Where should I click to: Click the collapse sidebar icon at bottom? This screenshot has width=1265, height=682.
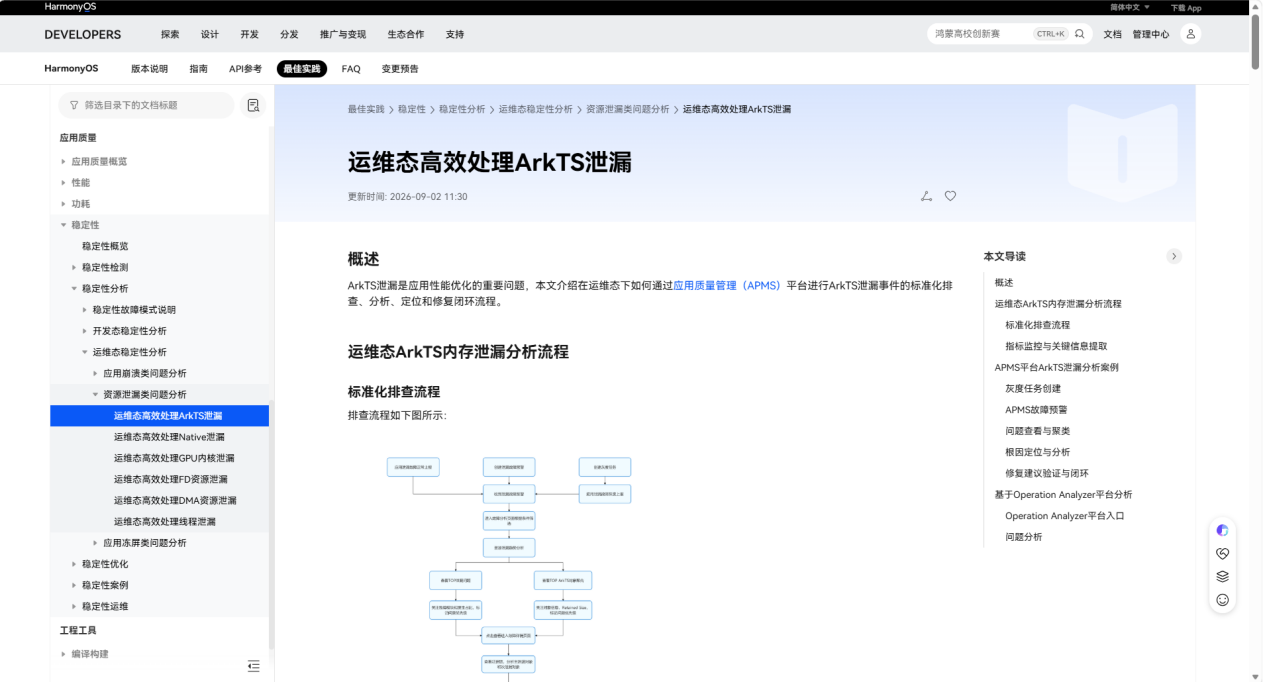253,666
